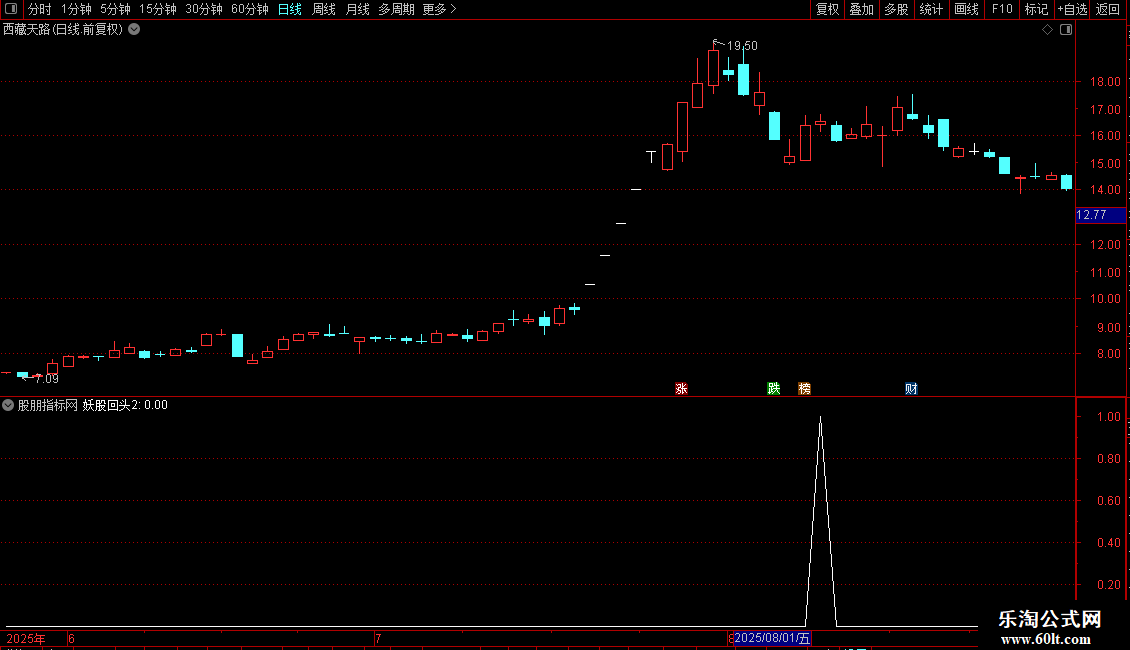Click the 标记 mark button
The height and width of the screenshot is (650, 1130).
[1036, 9]
